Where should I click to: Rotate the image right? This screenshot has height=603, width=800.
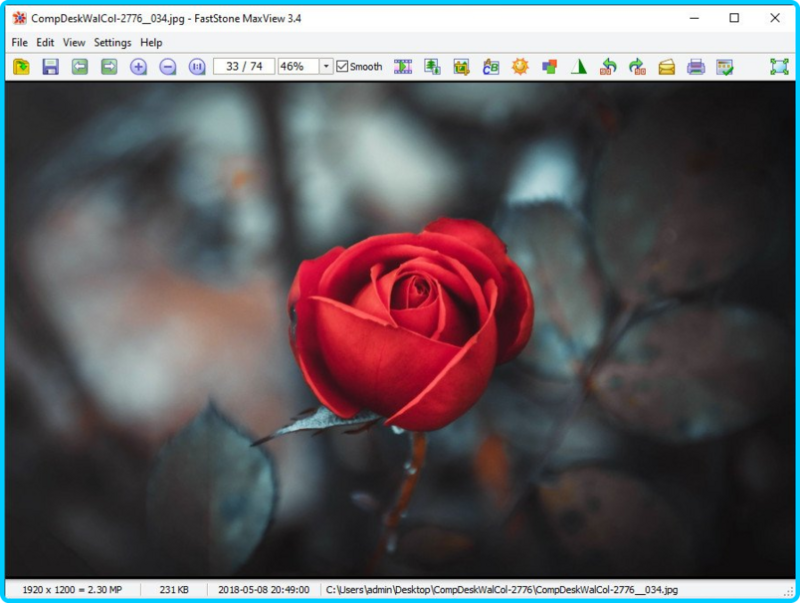point(637,67)
